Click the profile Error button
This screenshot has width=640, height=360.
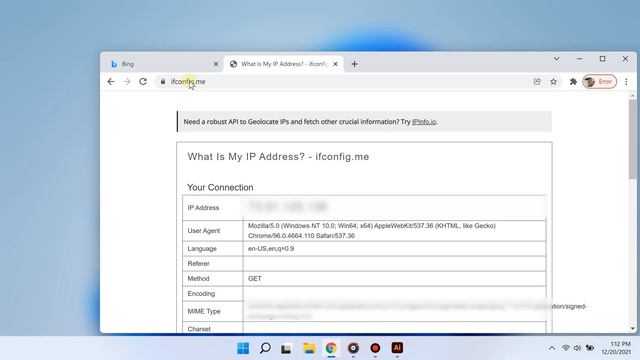(x=599, y=82)
